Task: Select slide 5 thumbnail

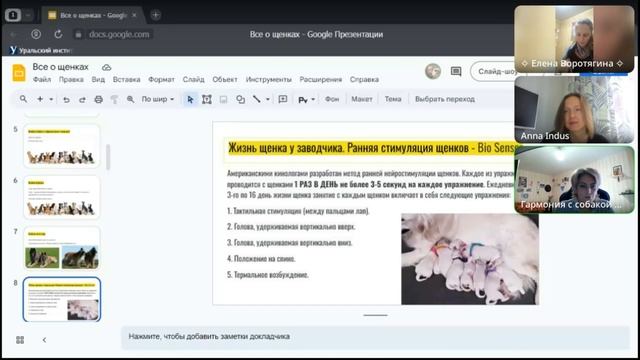Action: pos(62,146)
